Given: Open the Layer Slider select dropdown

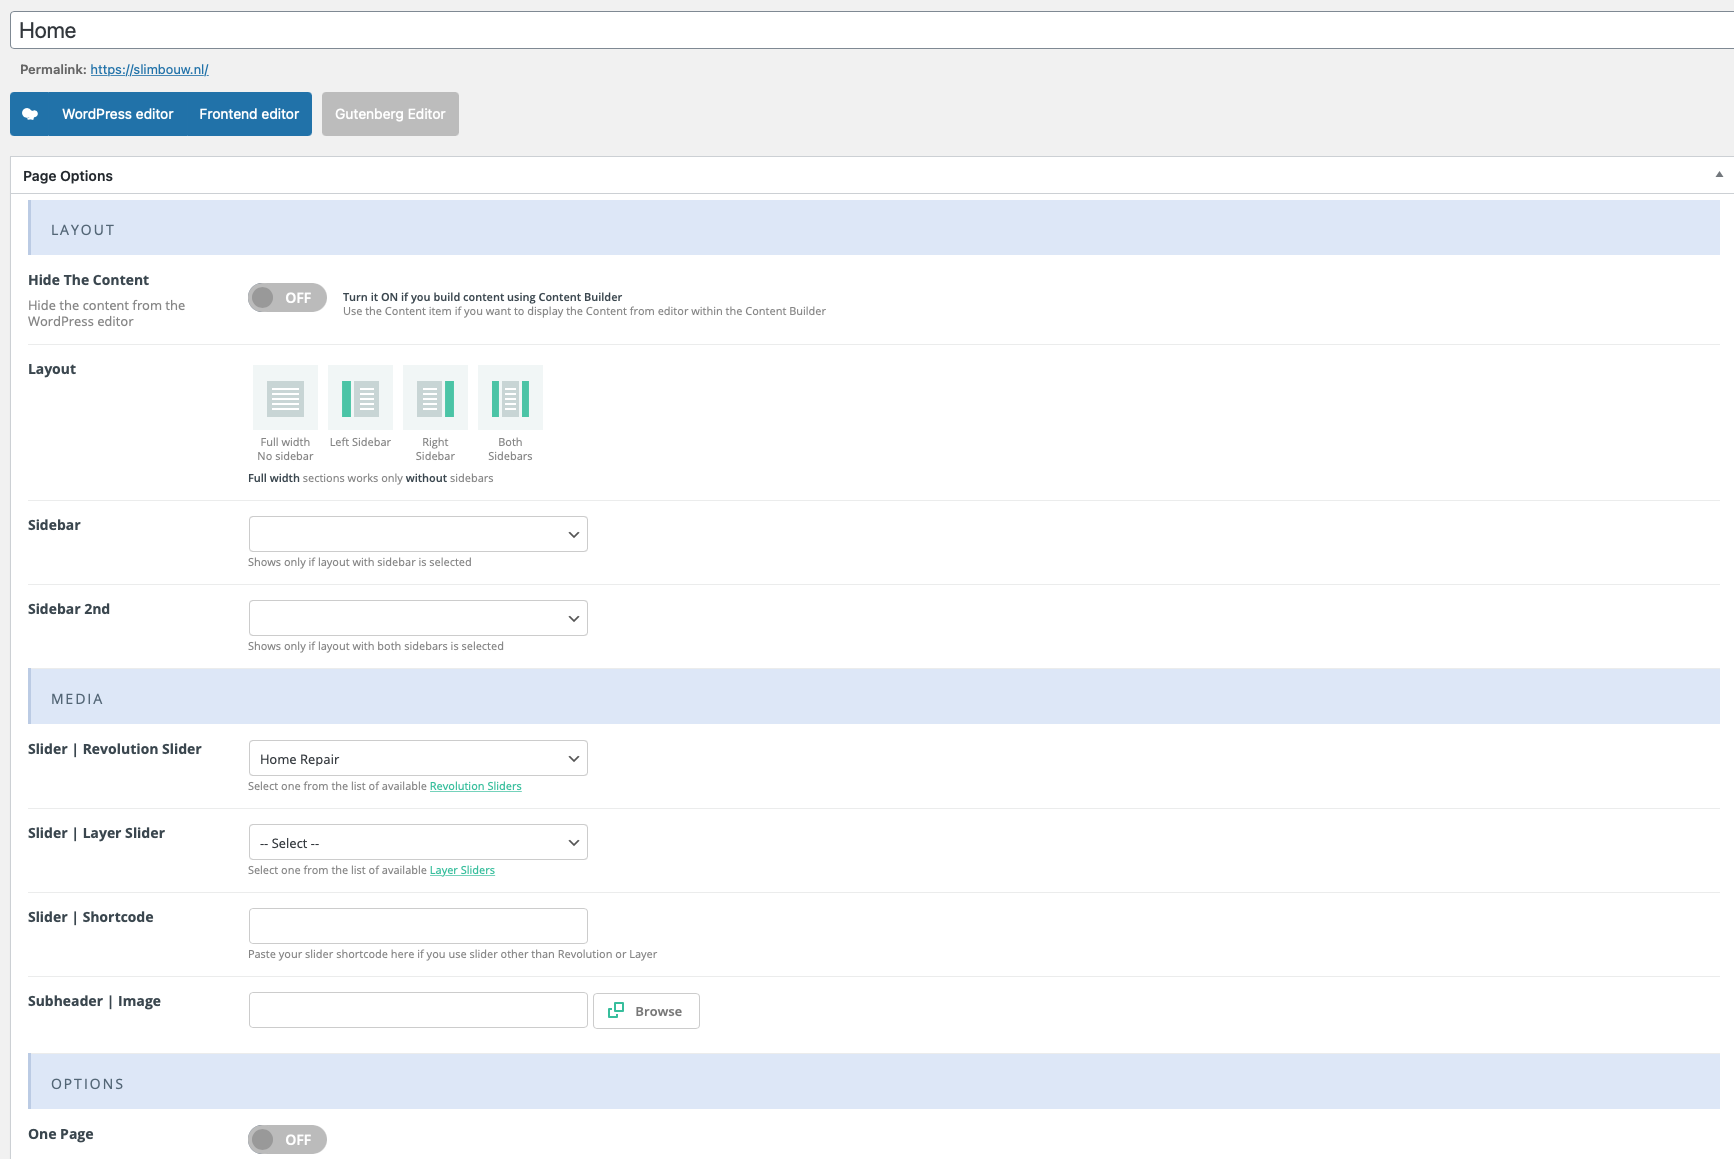Looking at the screenshot, I should click(x=418, y=842).
